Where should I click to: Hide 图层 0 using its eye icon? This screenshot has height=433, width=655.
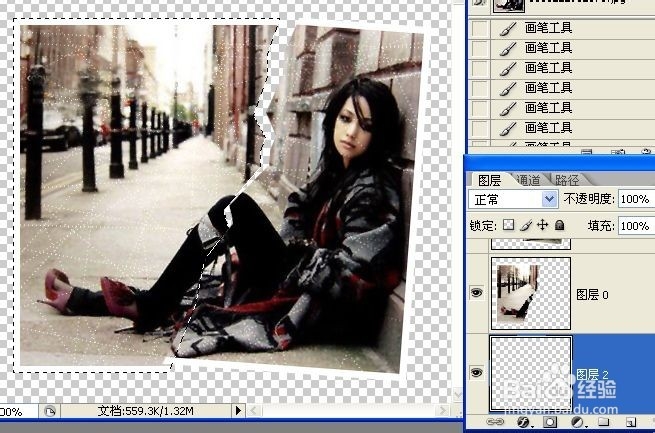pyautogui.click(x=477, y=293)
